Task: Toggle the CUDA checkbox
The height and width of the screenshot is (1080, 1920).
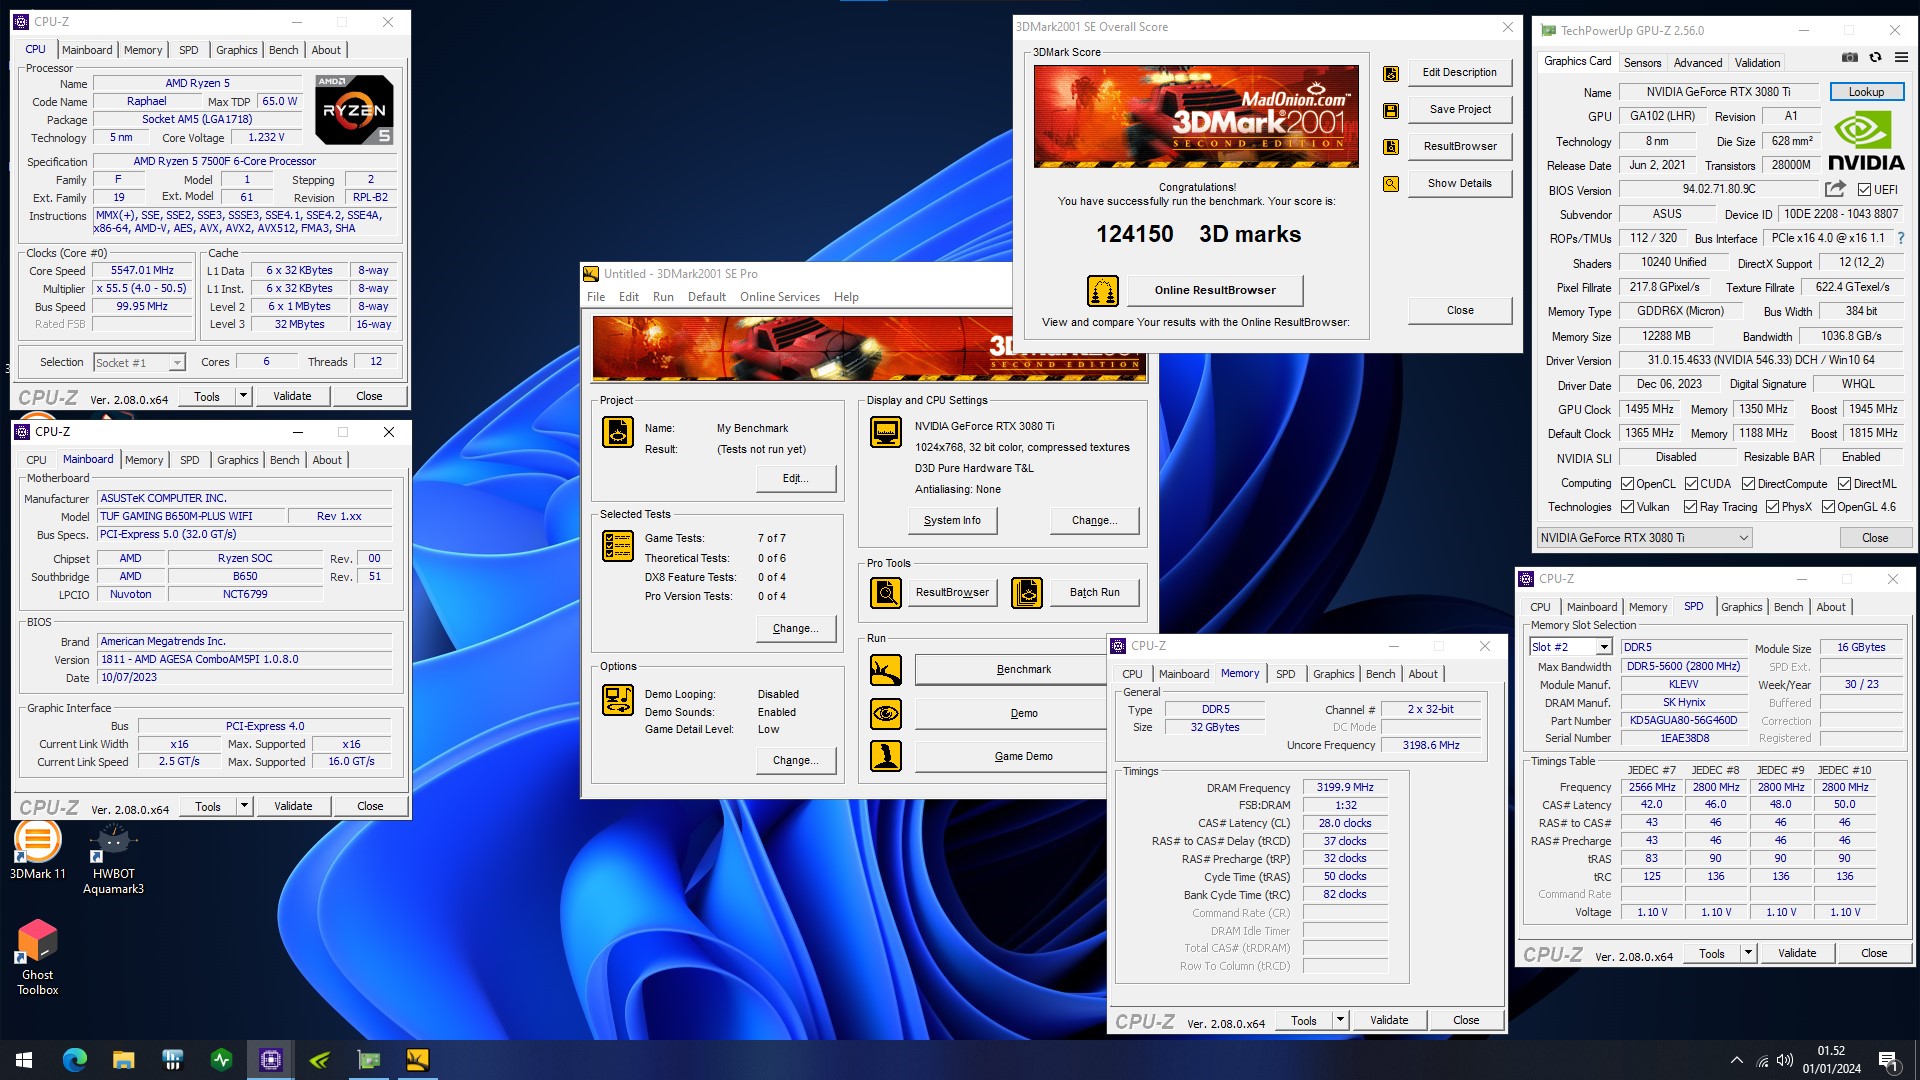Action: coord(1691,484)
